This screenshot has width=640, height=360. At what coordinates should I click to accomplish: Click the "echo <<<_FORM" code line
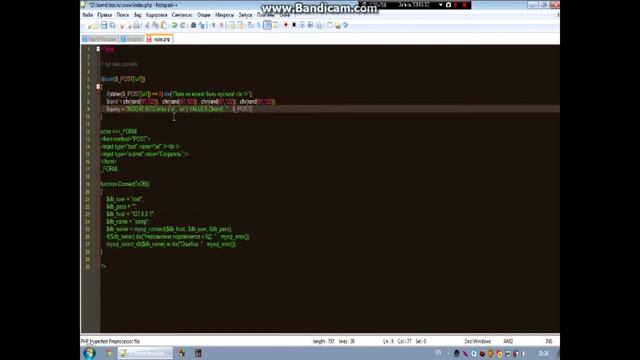pyautogui.click(x=119, y=131)
